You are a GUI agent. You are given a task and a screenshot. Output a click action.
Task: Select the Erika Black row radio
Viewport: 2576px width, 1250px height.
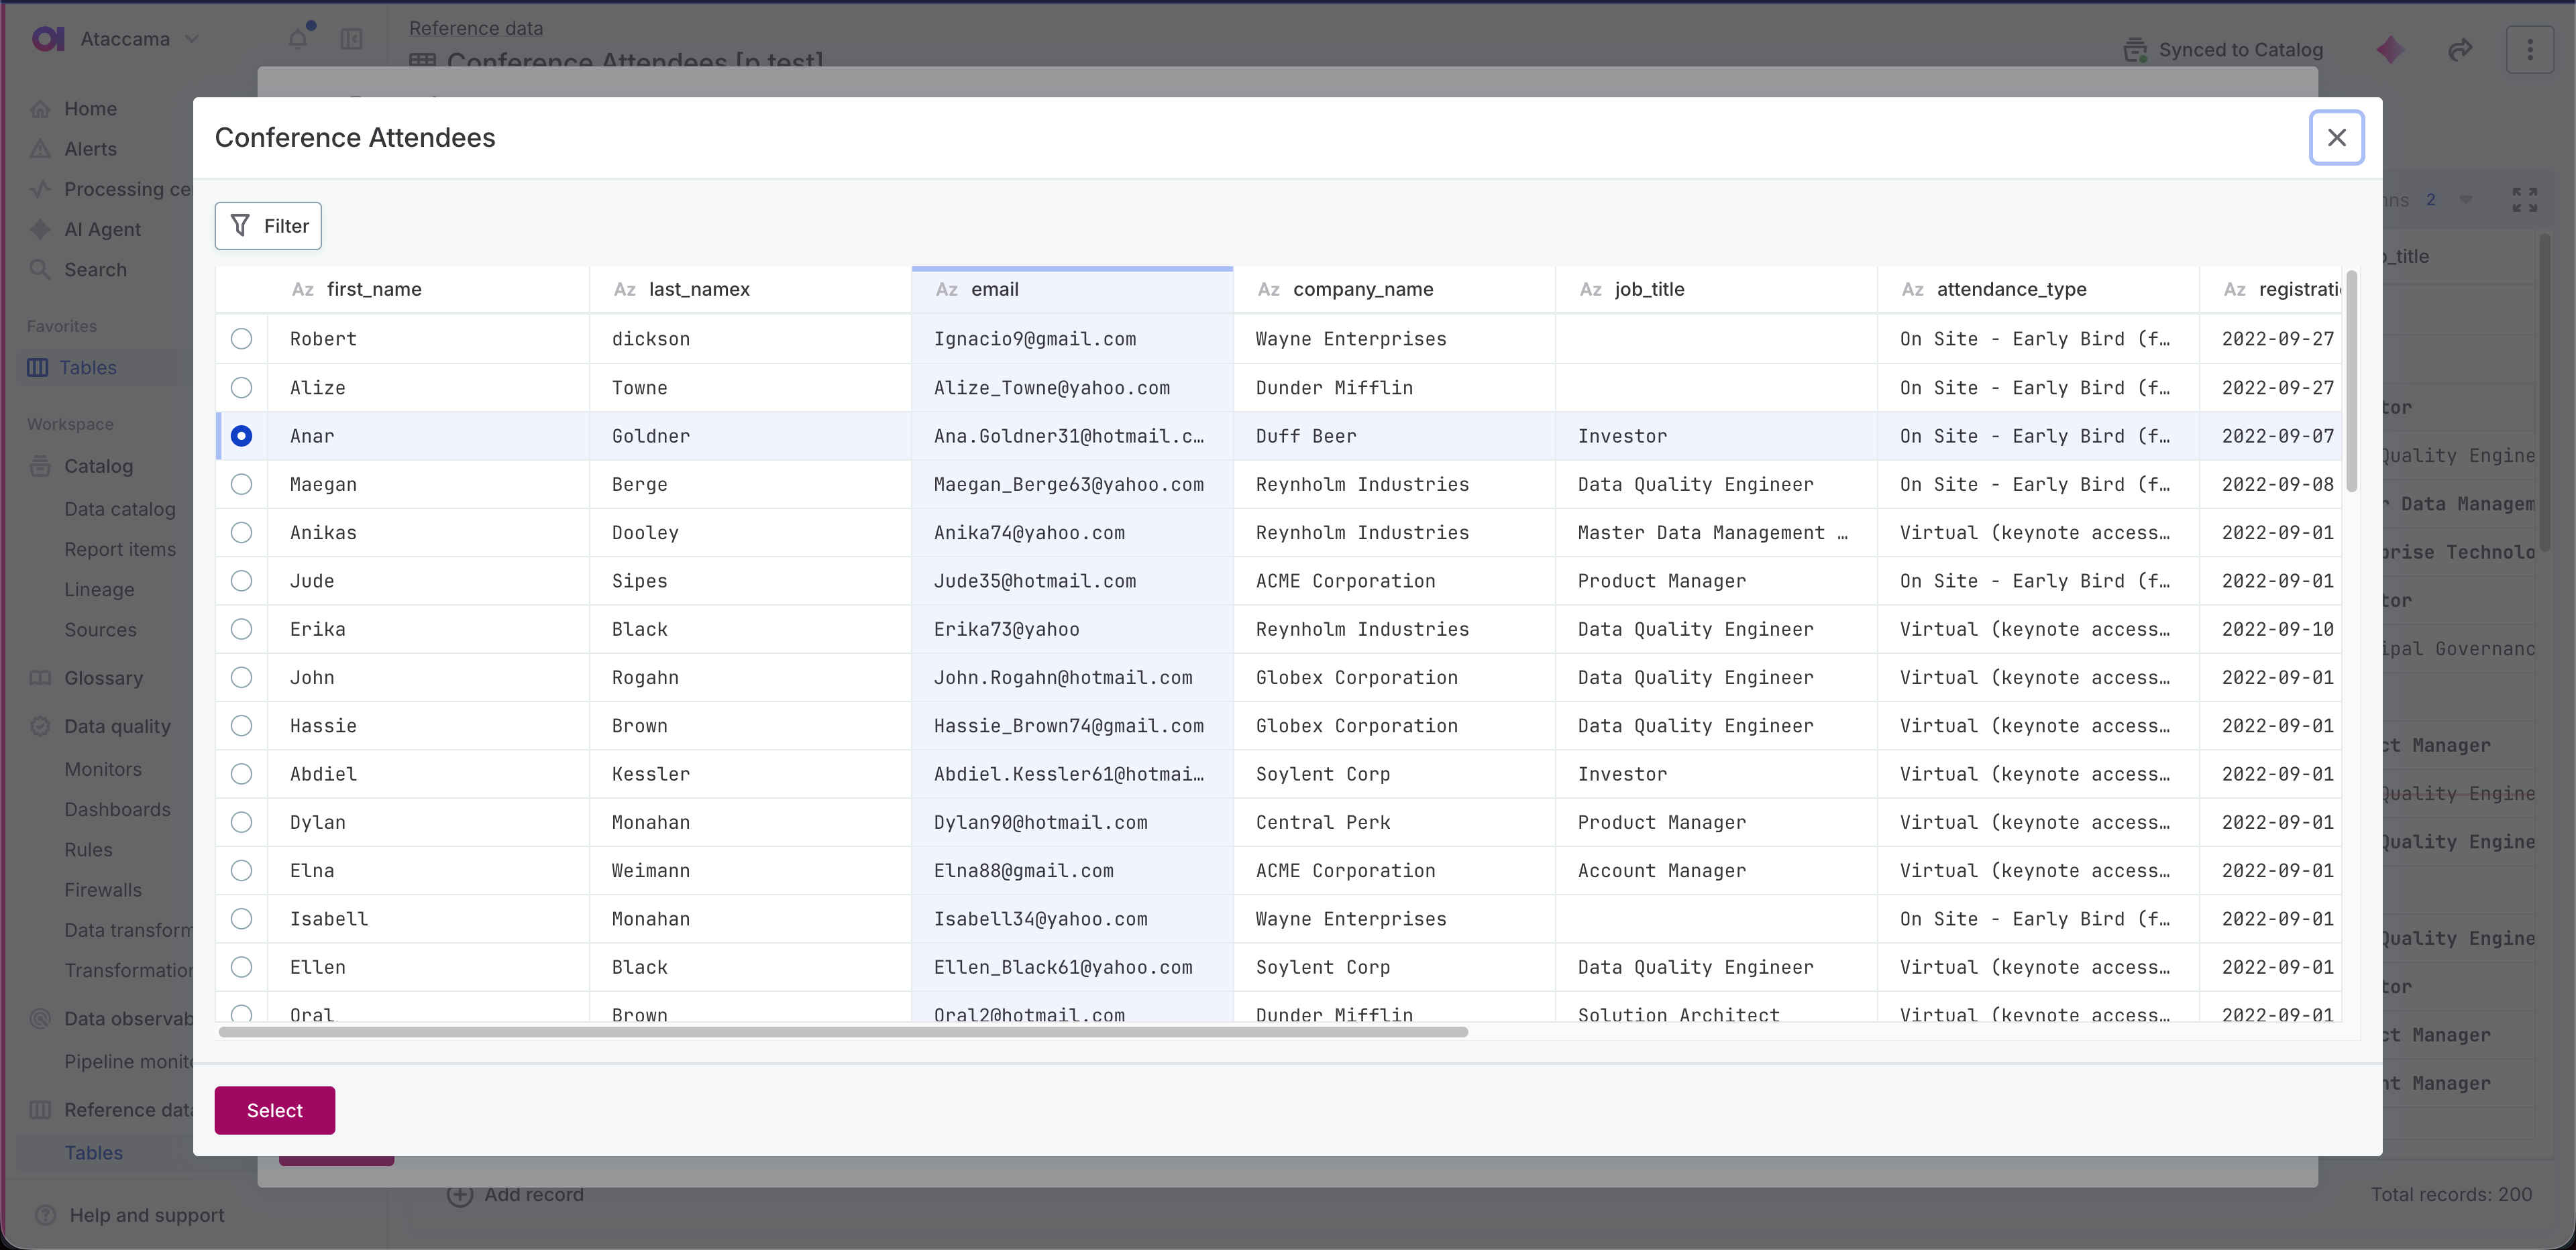tap(241, 629)
